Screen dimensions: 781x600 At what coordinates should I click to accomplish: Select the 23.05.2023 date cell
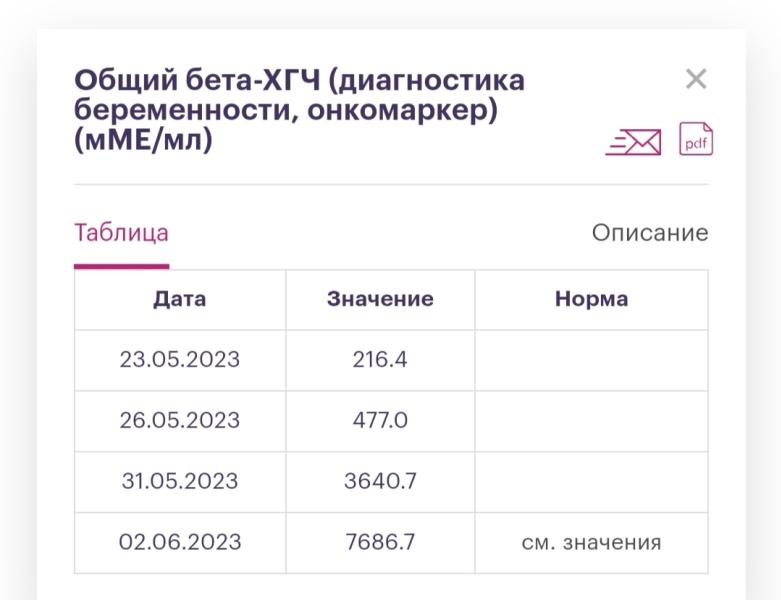pyautogui.click(x=180, y=360)
